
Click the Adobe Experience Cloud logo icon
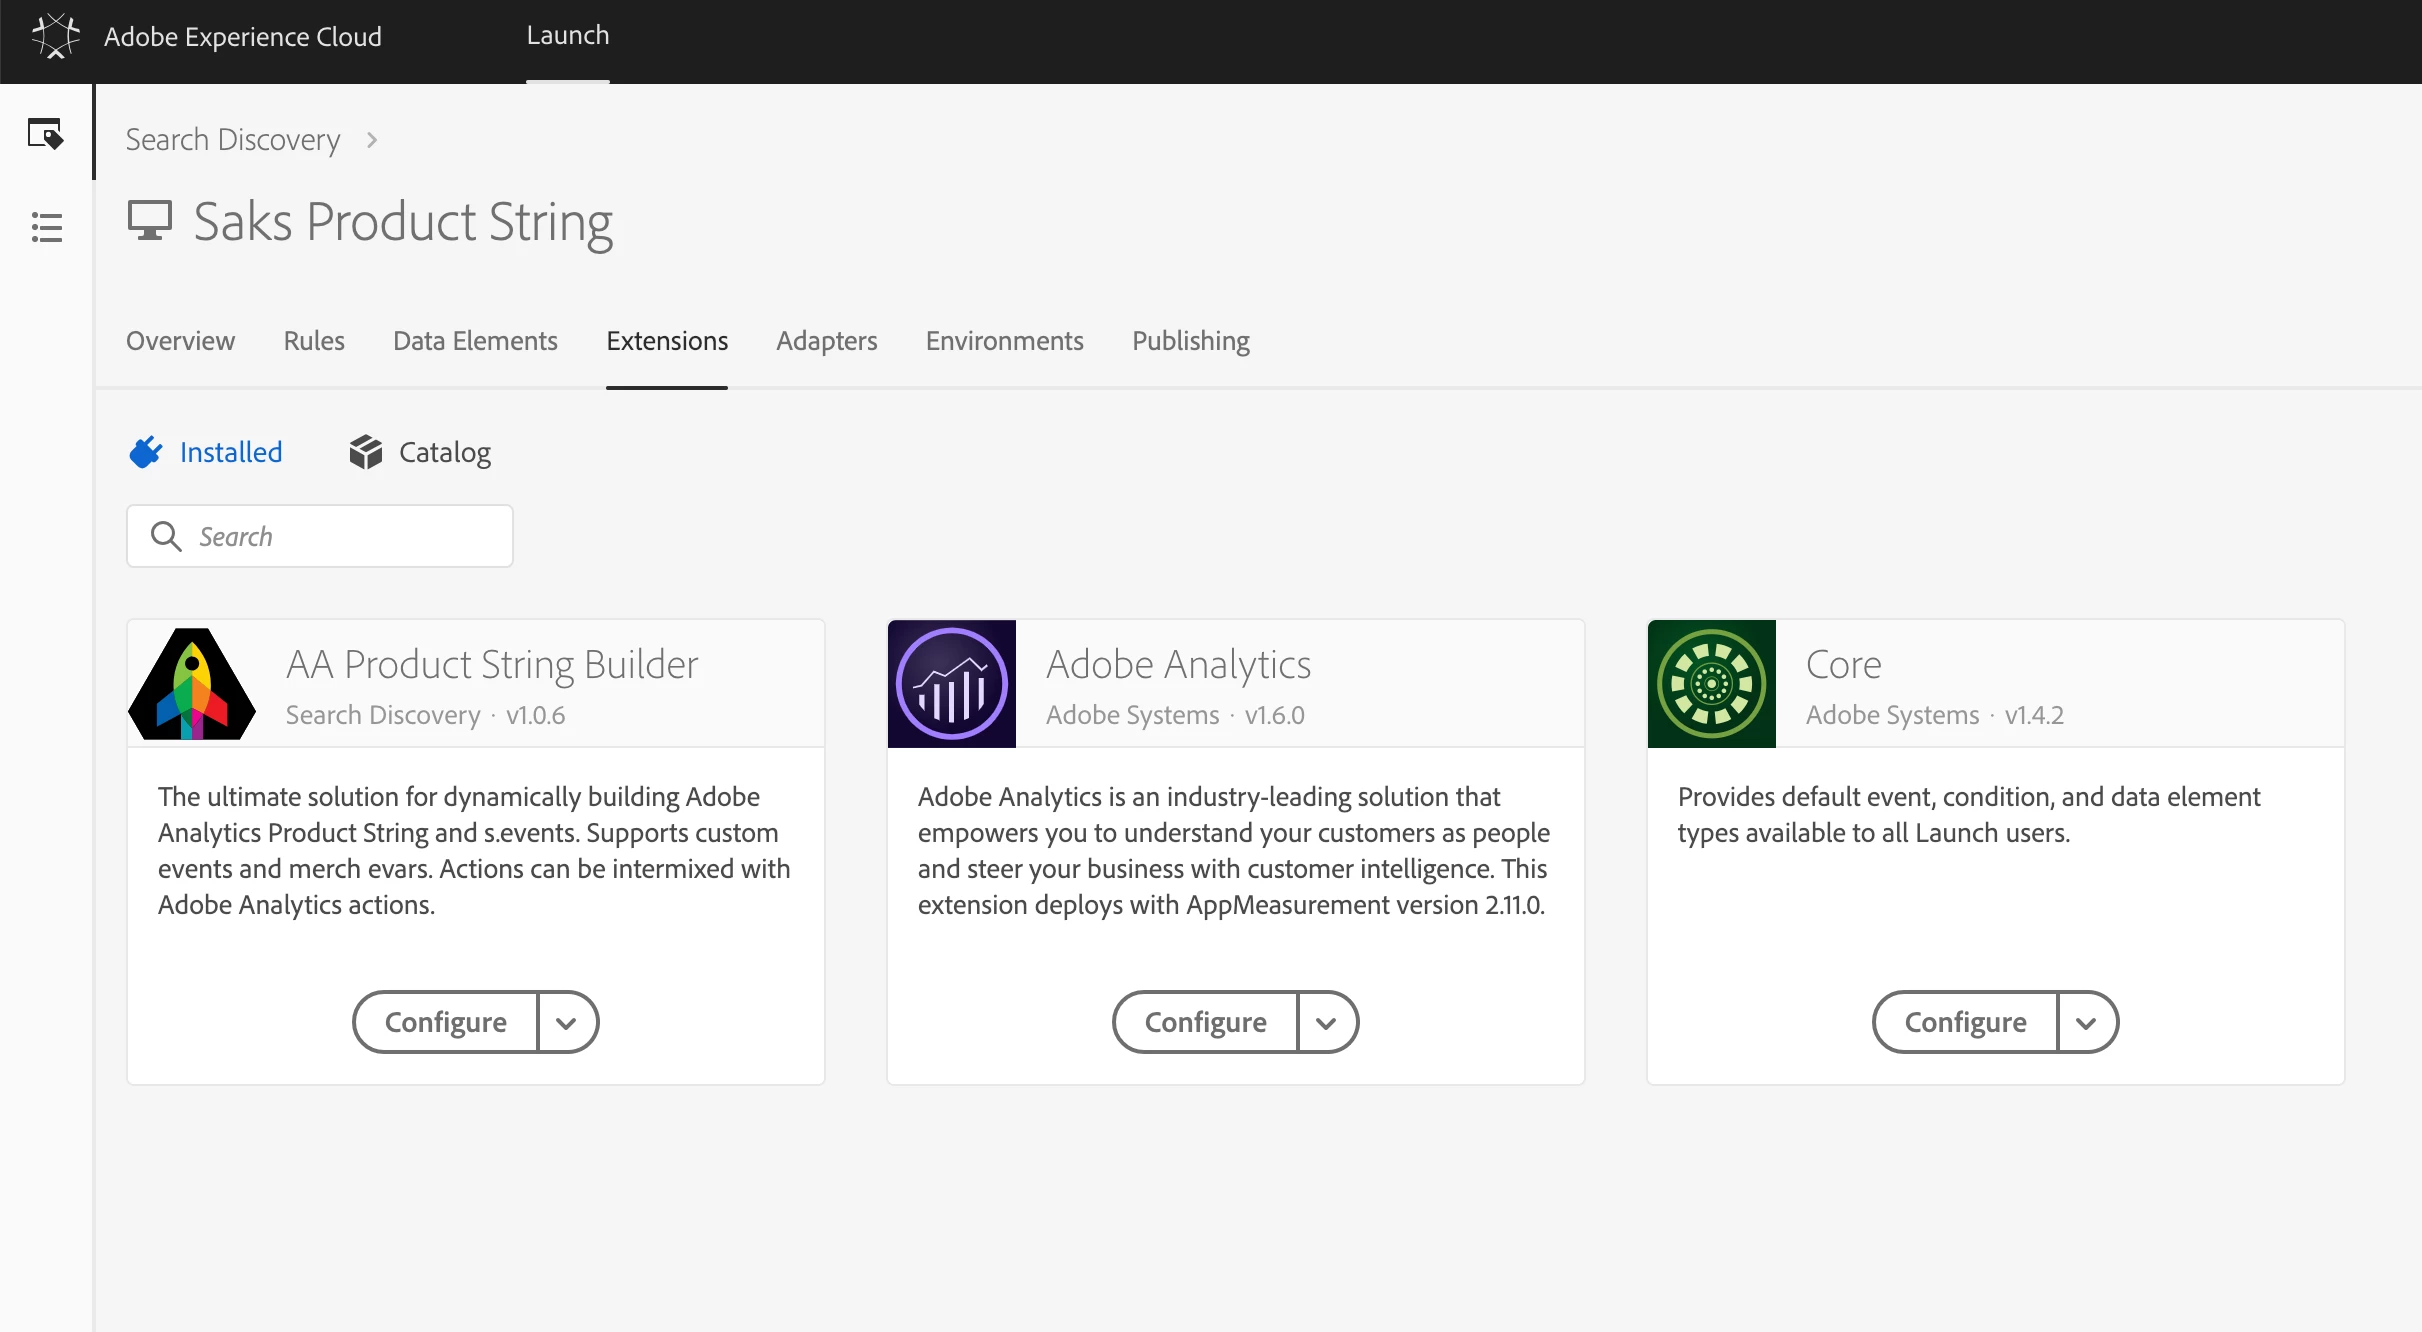[55, 36]
